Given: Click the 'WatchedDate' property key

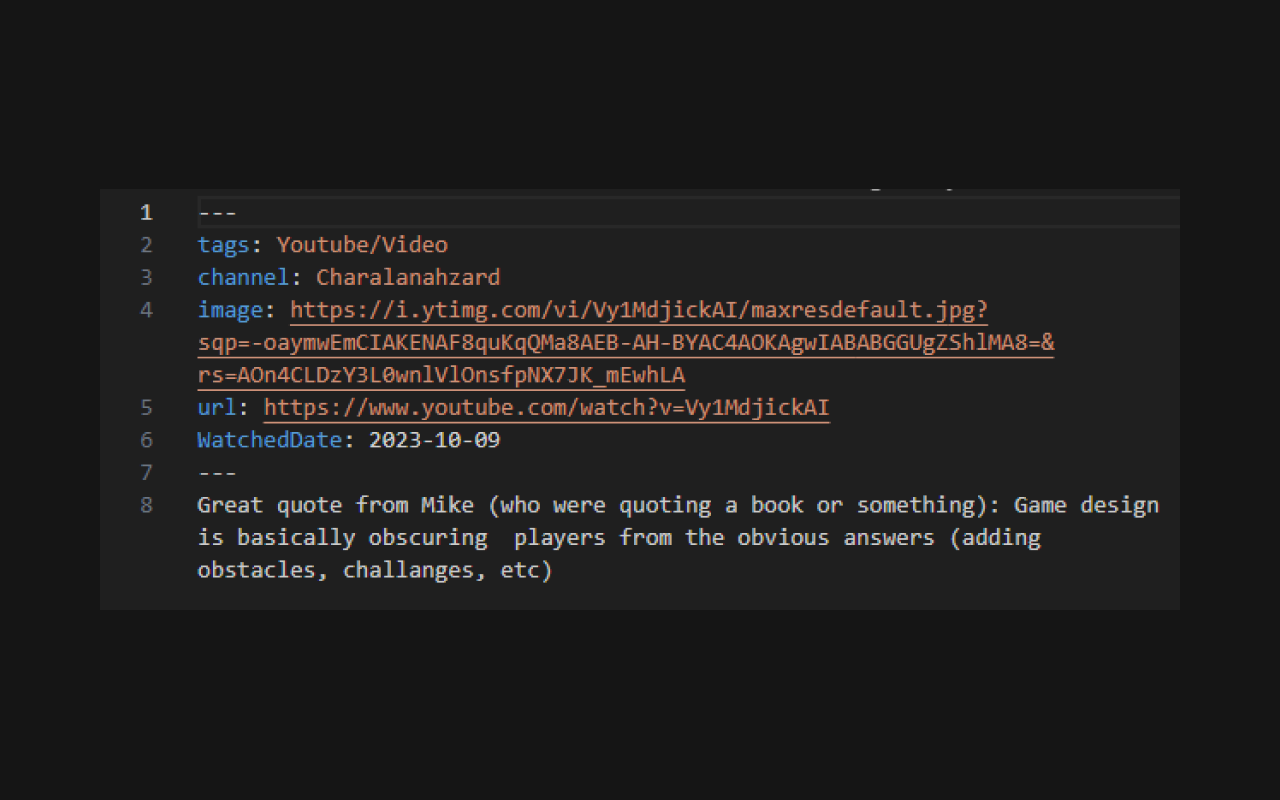Looking at the screenshot, I should point(269,440).
